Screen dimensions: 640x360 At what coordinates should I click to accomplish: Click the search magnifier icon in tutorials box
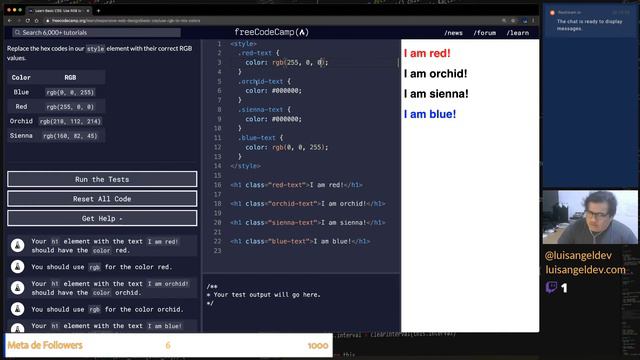pyautogui.click(x=17, y=32)
